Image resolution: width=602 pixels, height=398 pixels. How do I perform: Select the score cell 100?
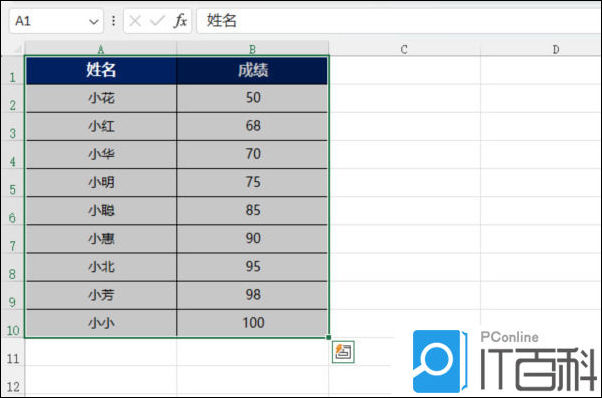252,324
